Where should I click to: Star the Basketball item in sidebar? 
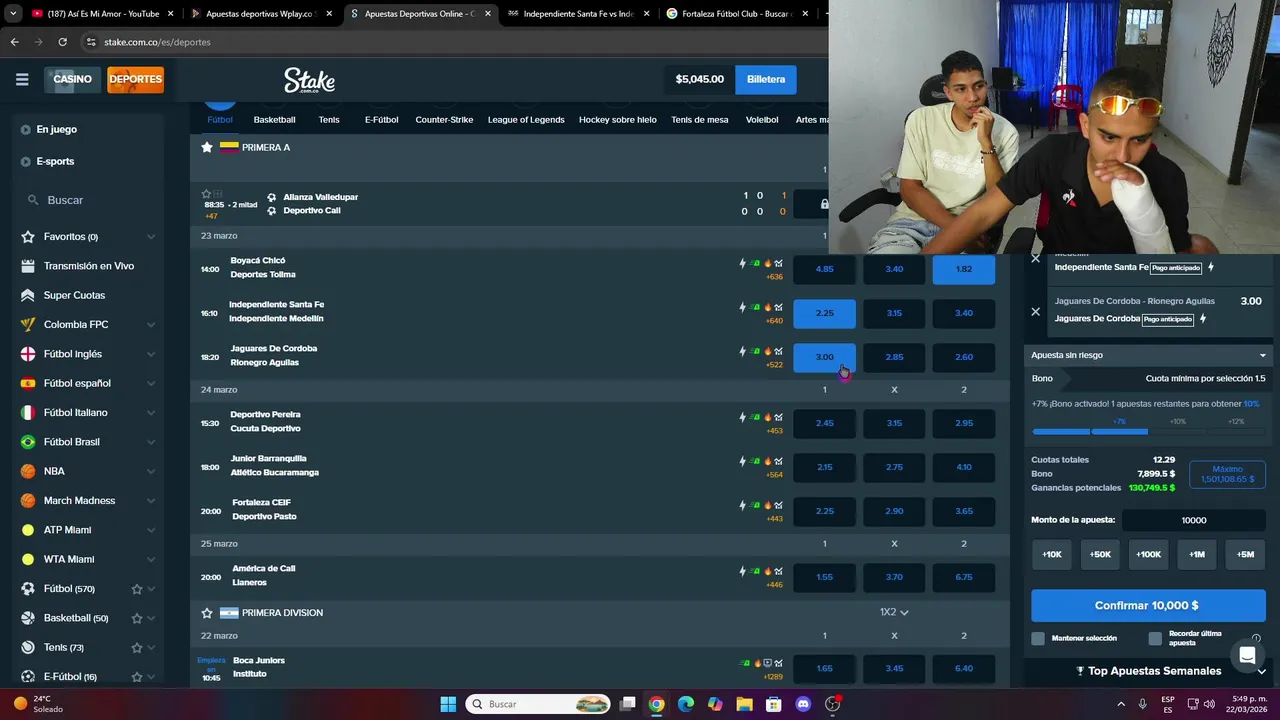pos(137,618)
